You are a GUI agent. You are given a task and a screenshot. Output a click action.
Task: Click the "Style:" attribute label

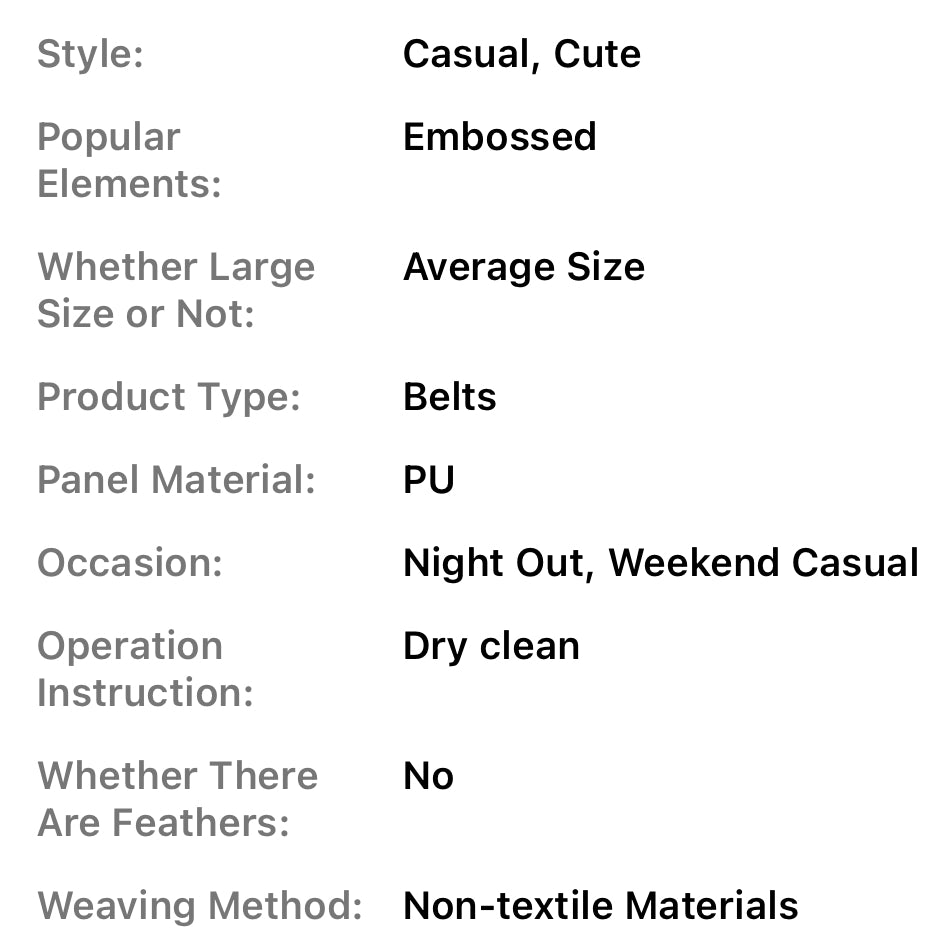coord(90,54)
